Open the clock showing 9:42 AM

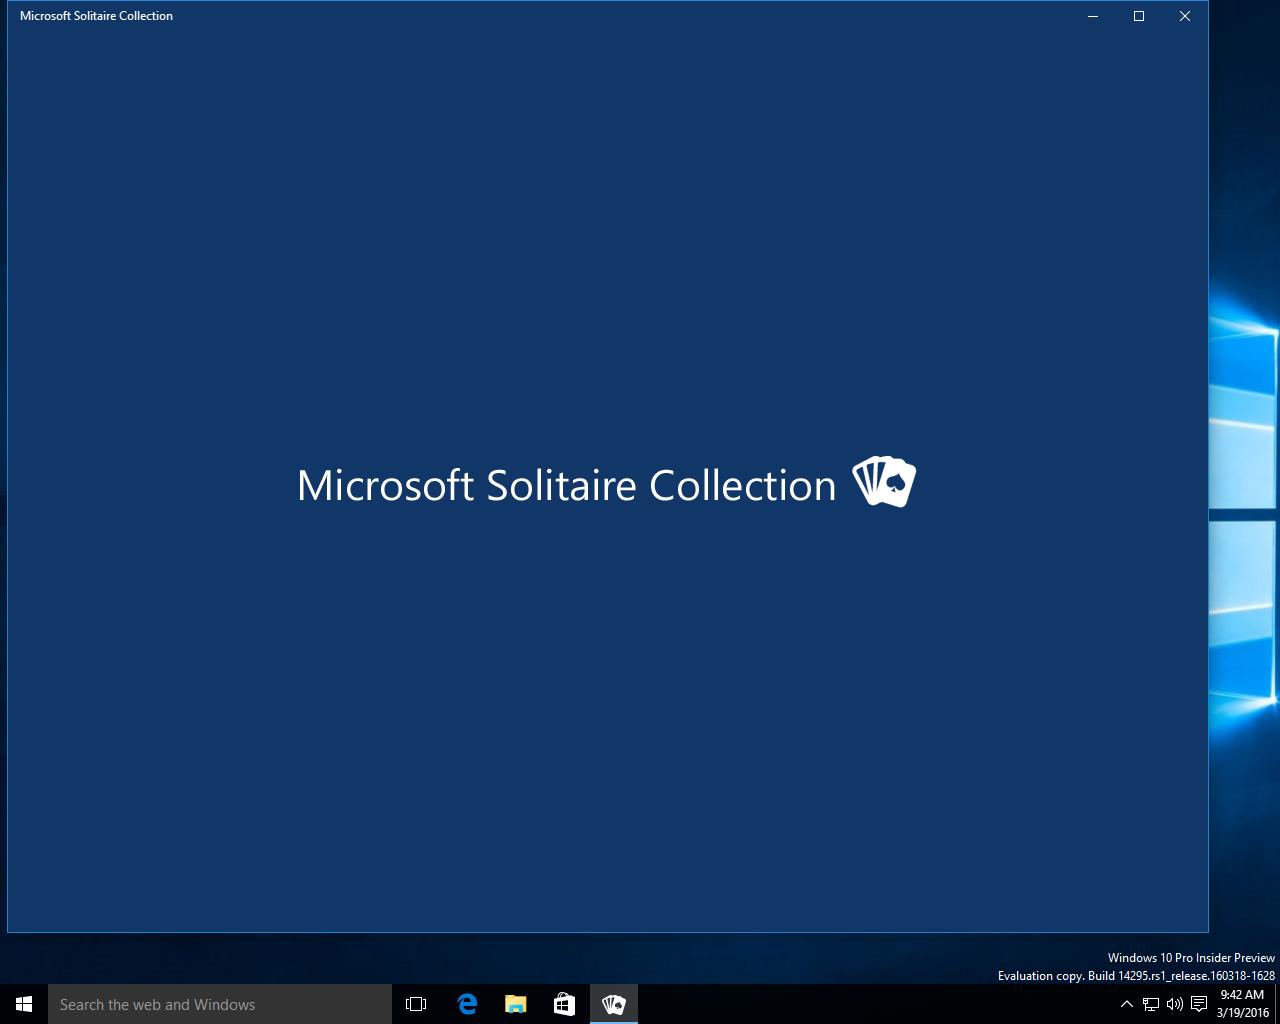[x=1242, y=1004]
